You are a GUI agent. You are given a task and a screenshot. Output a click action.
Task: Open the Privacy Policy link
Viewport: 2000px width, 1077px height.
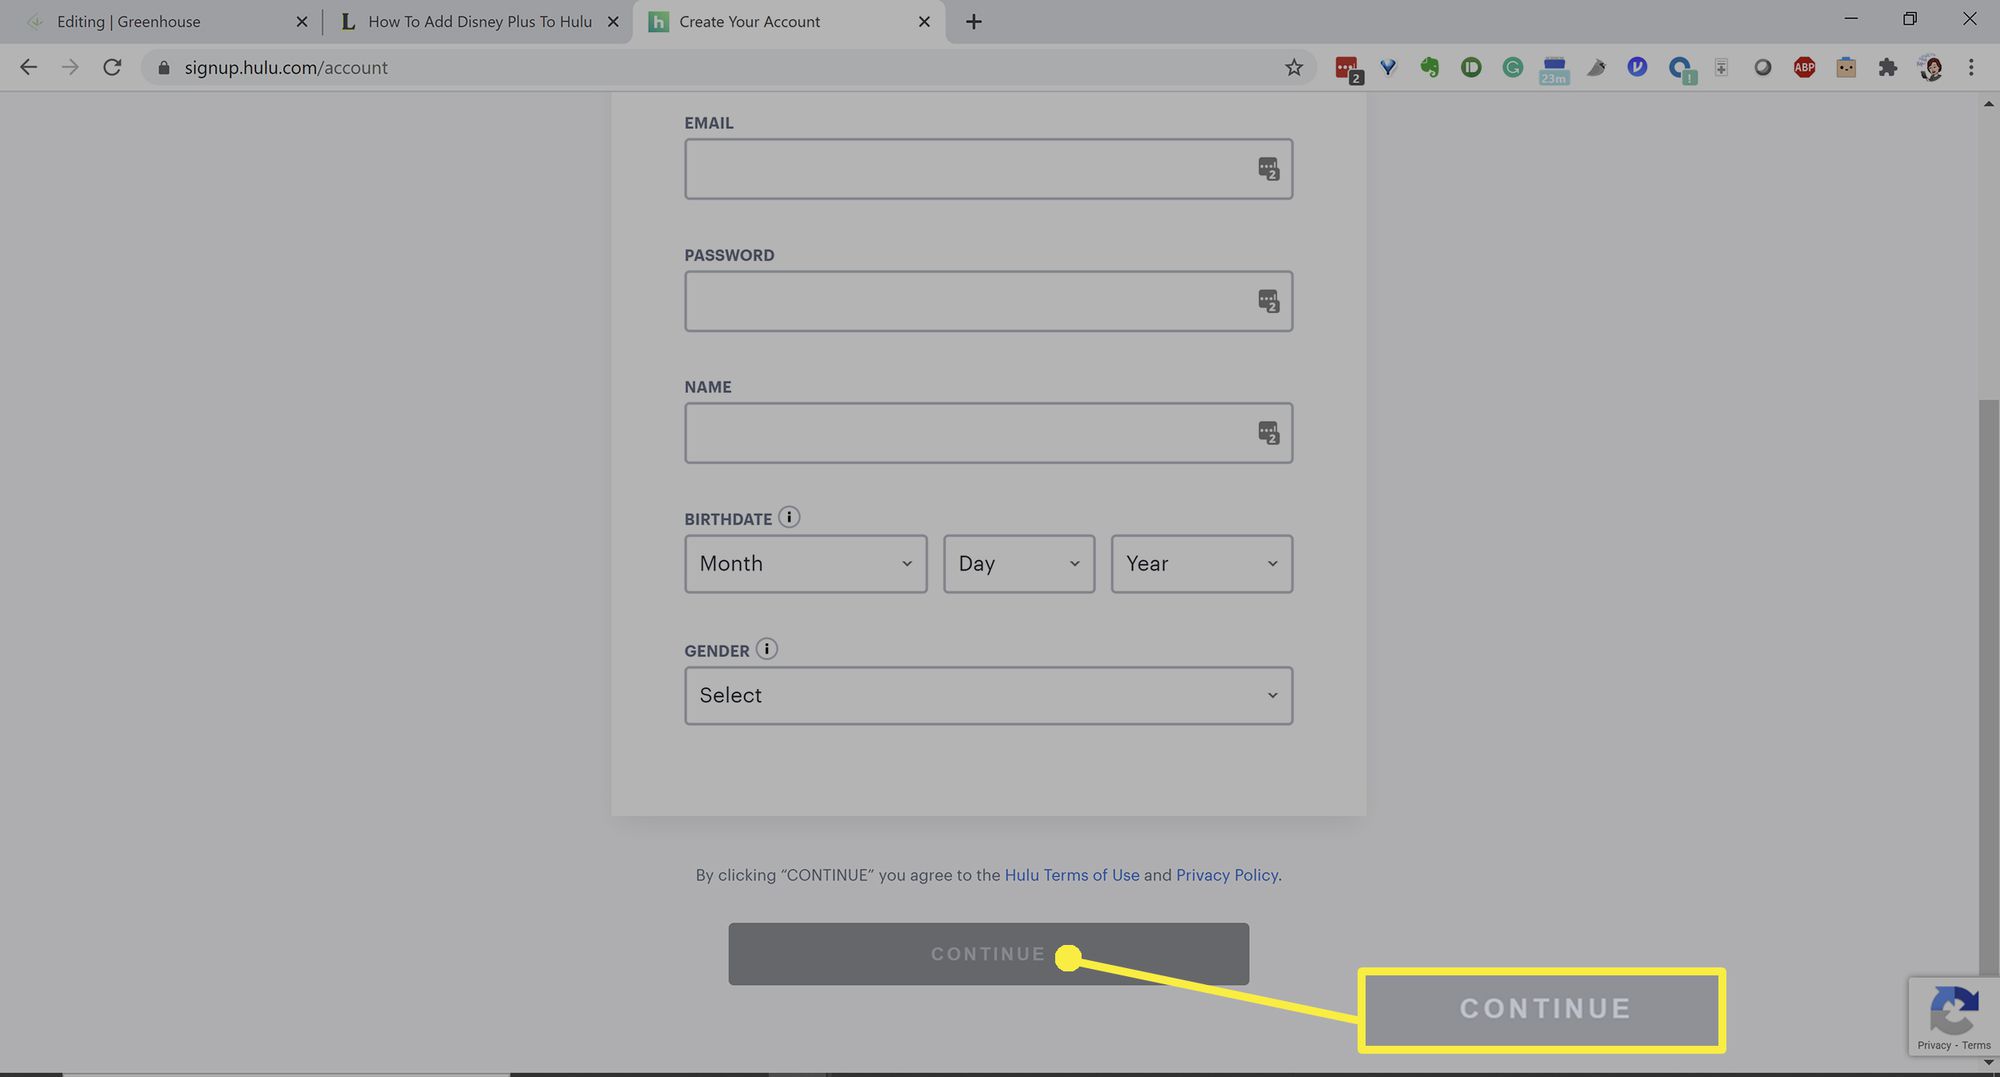[x=1227, y=875]
